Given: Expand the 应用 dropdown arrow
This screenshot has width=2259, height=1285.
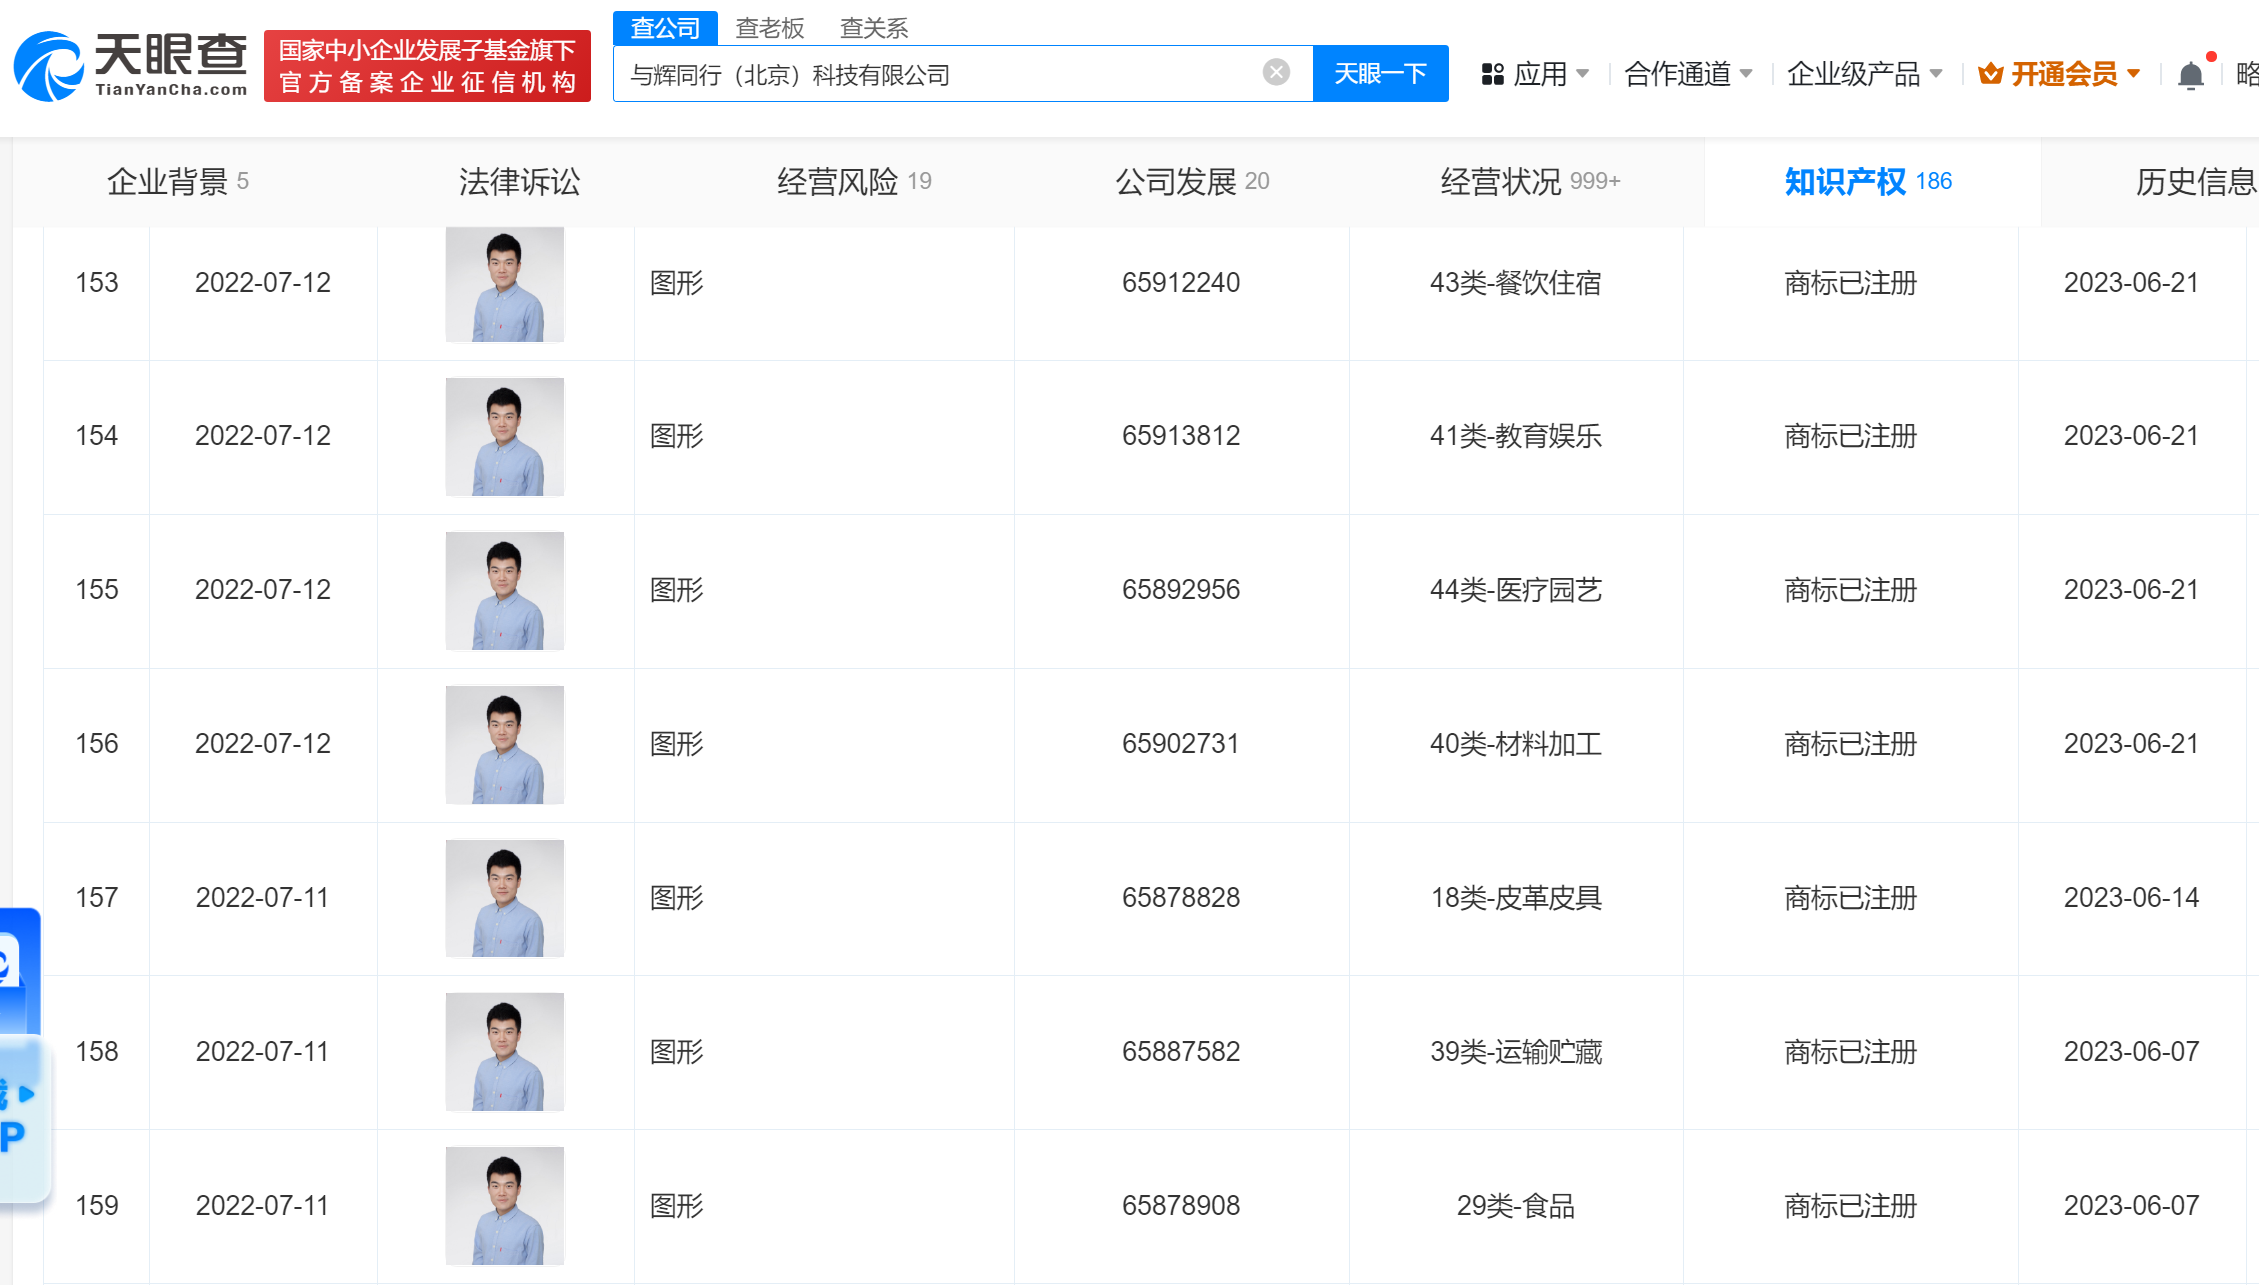Looking at the screenshot, I should pyautogui.click(x=1582, y=74).
